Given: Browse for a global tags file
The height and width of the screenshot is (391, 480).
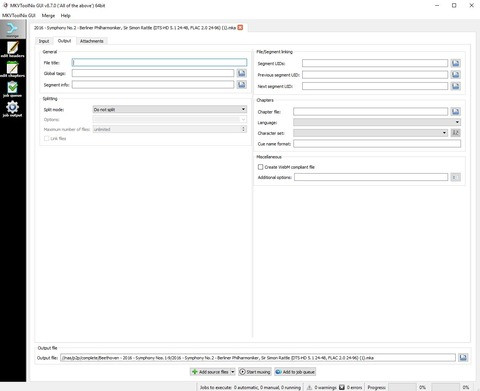Looking at the screenshot, I should pos(242,73).
